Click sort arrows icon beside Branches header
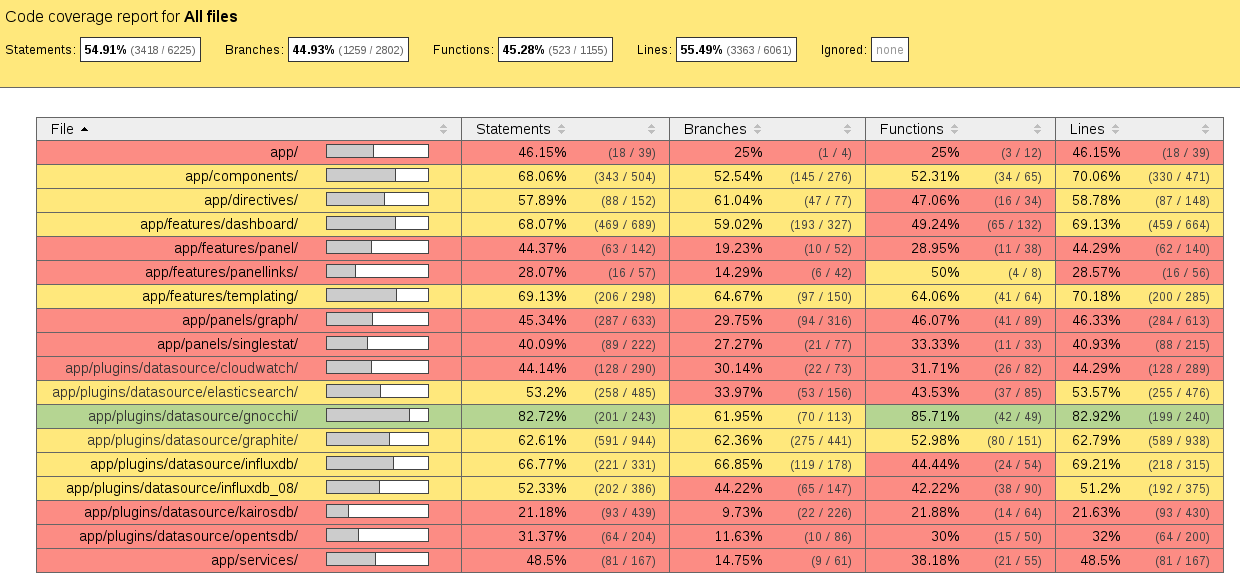 758,129
